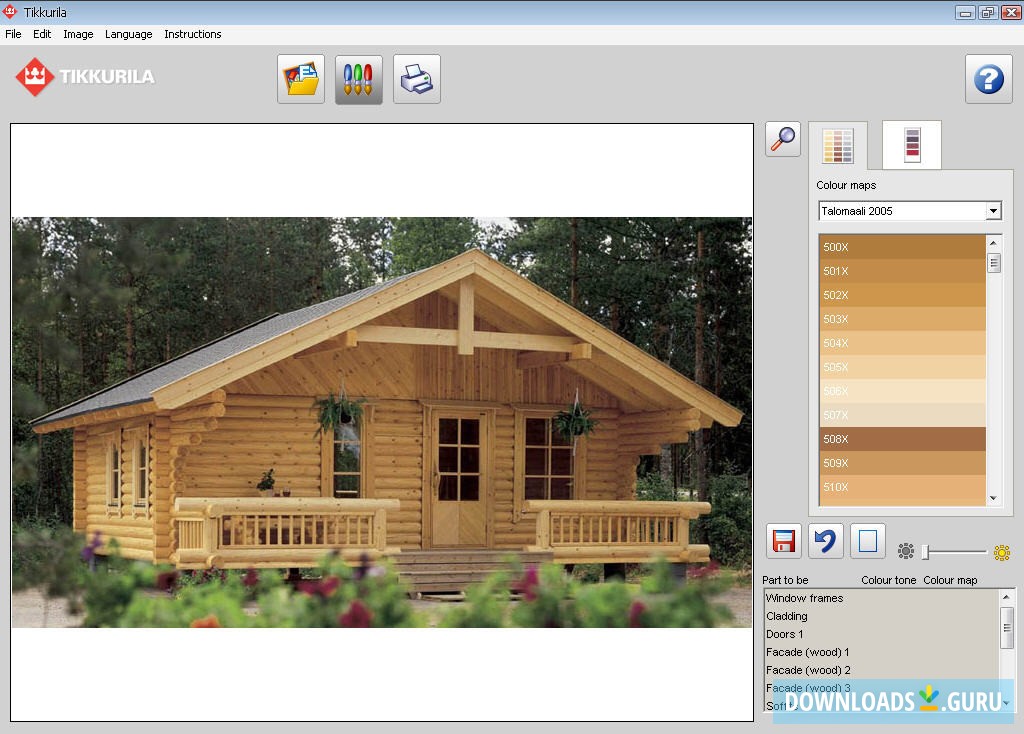Select Window frames in parts list
The image size is (1024, 734).
tap(804, 598)
